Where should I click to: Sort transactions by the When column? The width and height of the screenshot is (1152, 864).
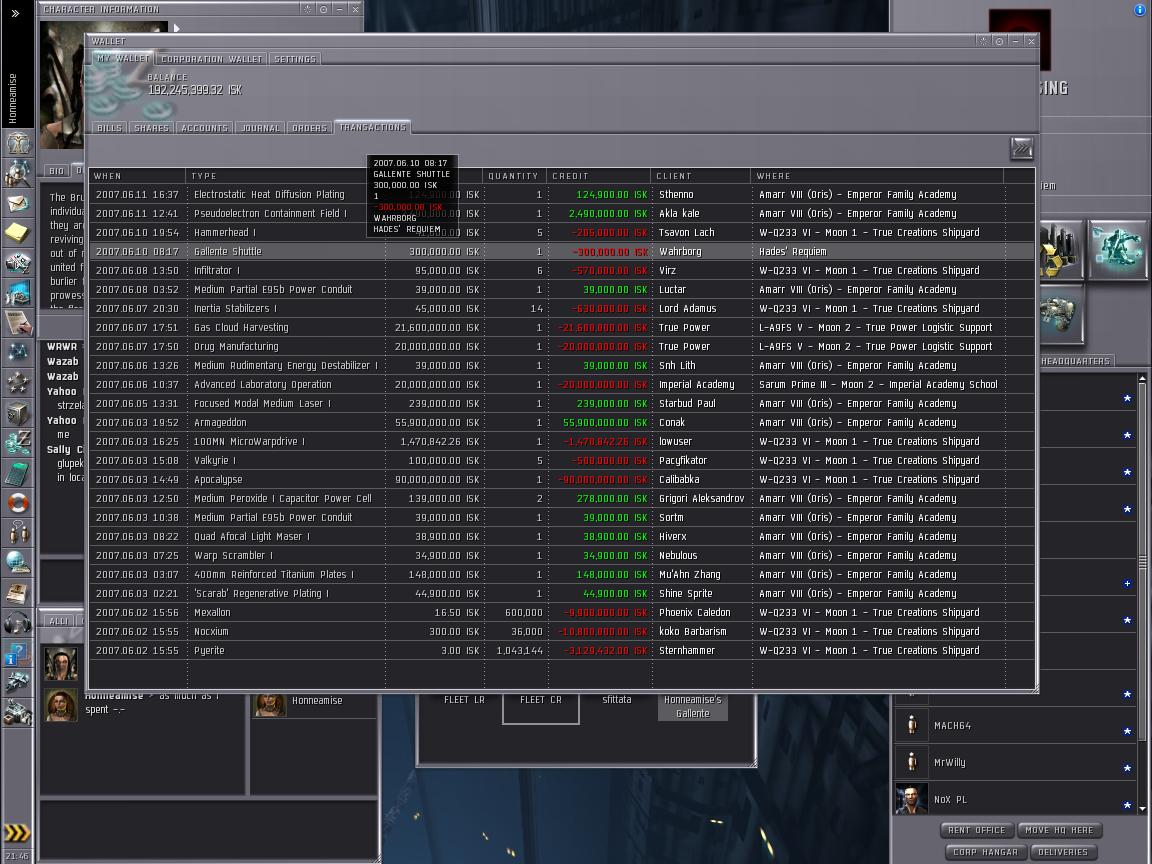[x=137, y=176]
